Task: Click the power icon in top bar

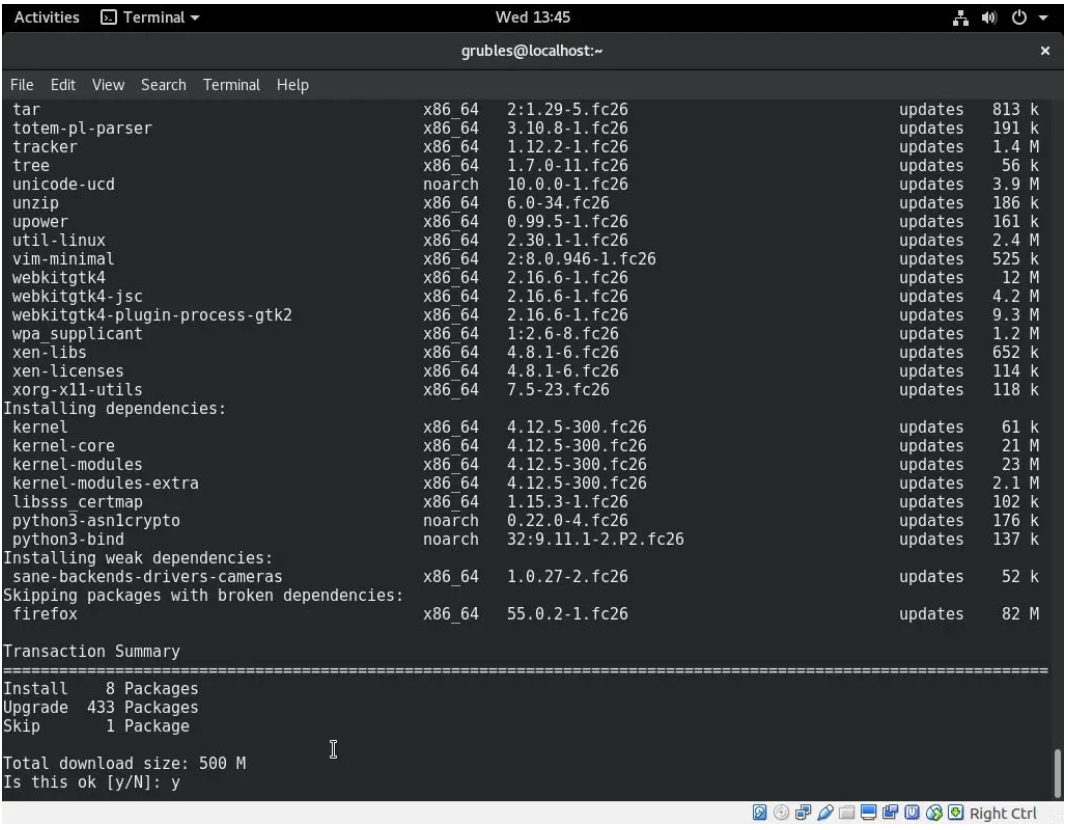Action: (1018, 18)
